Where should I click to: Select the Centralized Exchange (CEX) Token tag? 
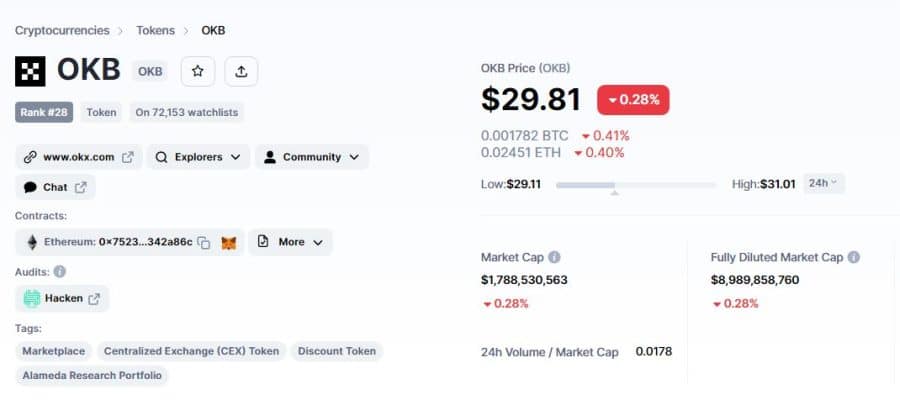(x=191, y=351)
